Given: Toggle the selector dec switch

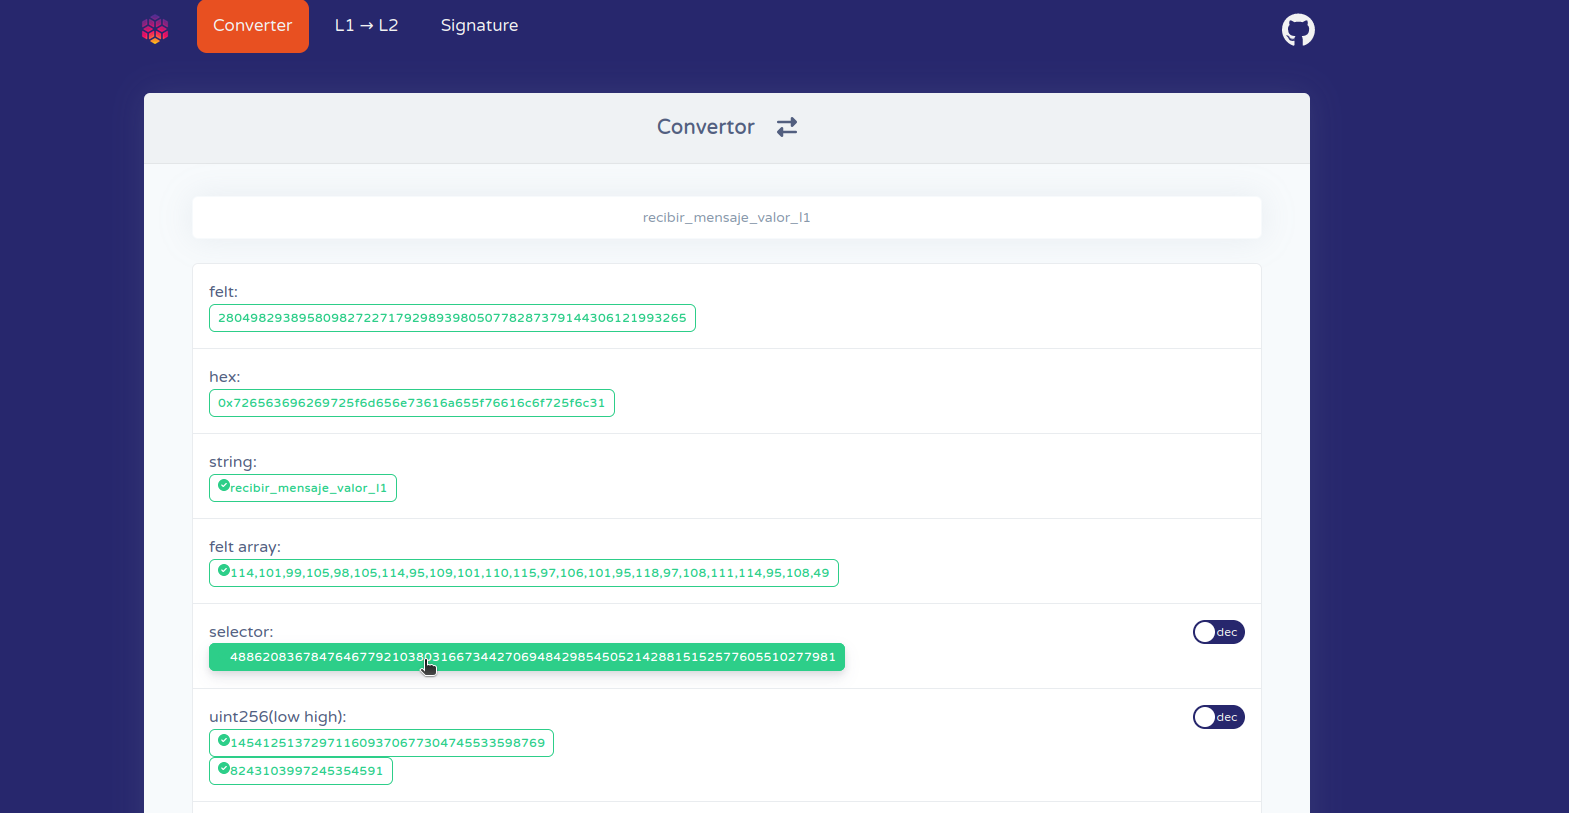Looking at the screenshot, I should pos(1218,632).
